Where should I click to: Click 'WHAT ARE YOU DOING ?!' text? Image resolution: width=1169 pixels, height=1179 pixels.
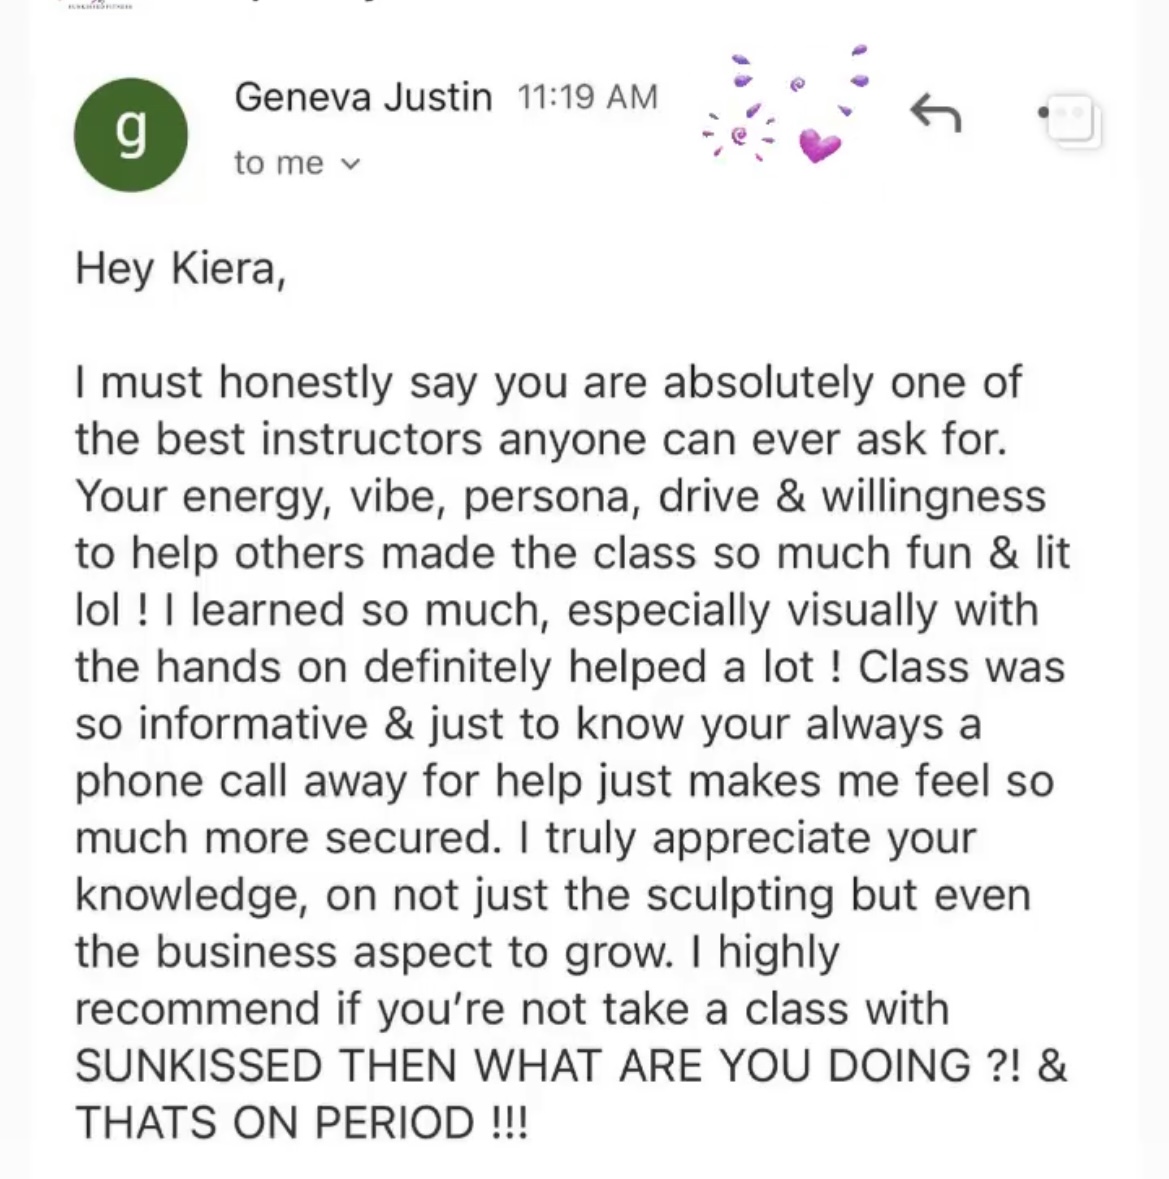click(748, 1065)
